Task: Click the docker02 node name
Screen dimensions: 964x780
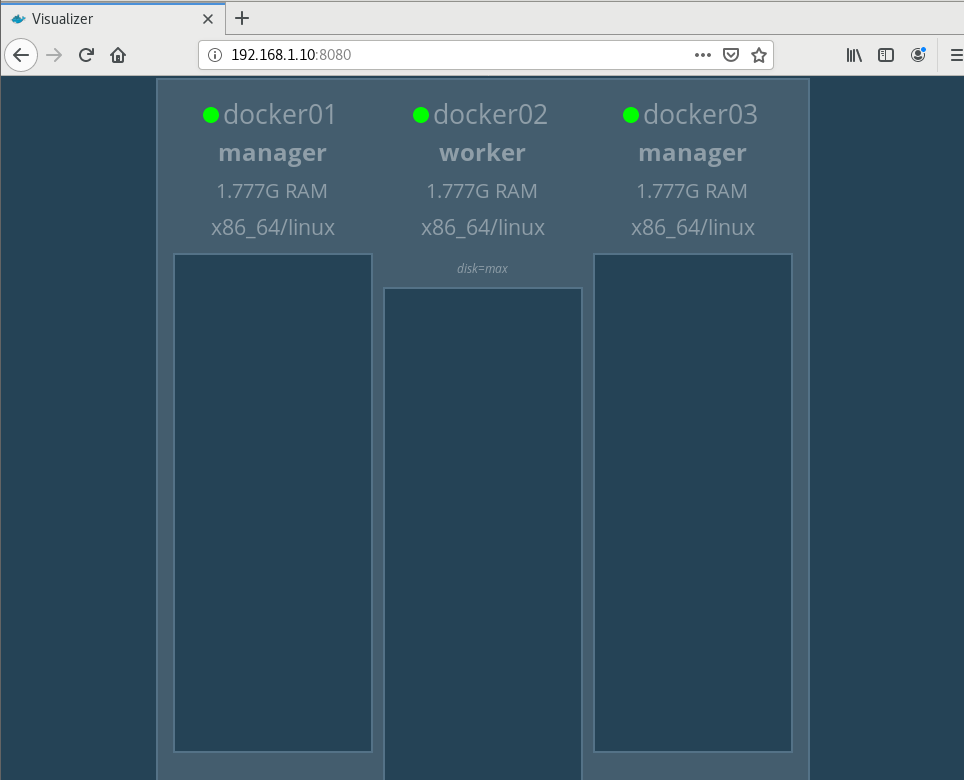Action: tap(490, 115)
